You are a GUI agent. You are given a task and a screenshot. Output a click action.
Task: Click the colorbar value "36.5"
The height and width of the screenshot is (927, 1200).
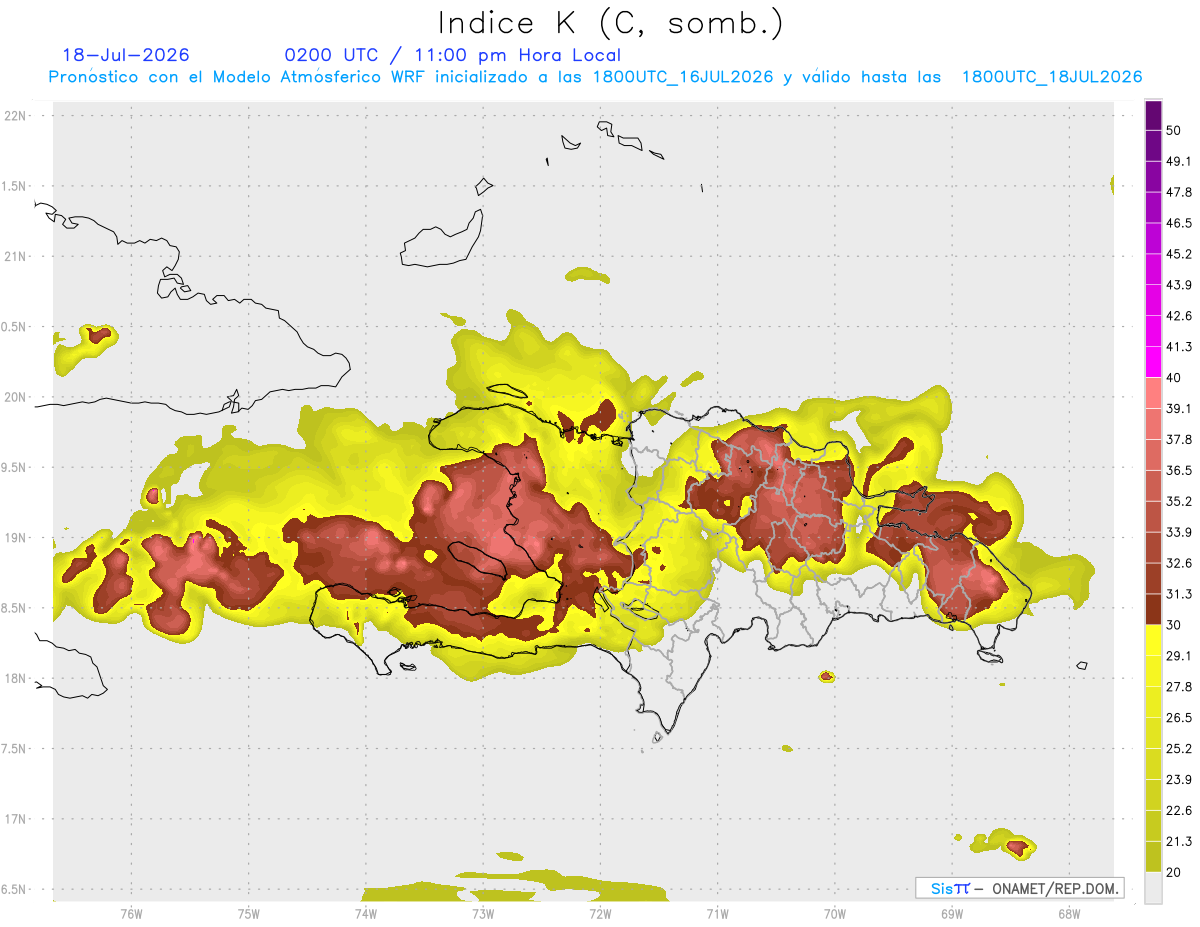[x=1179, y=470]
